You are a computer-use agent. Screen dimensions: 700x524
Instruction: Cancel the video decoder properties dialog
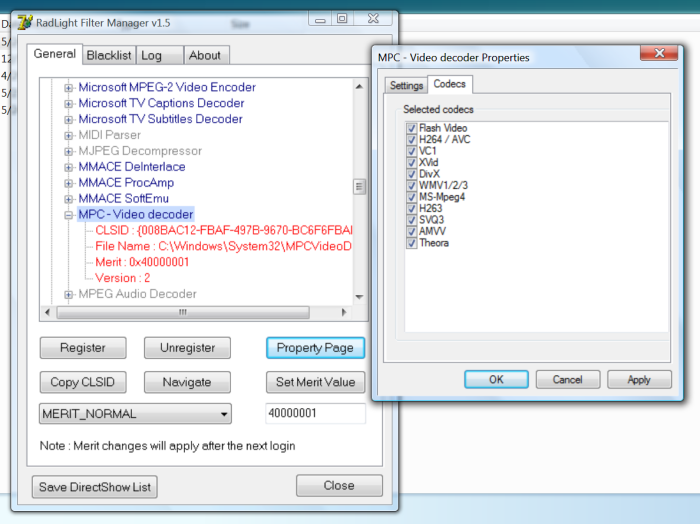point(567,379)
